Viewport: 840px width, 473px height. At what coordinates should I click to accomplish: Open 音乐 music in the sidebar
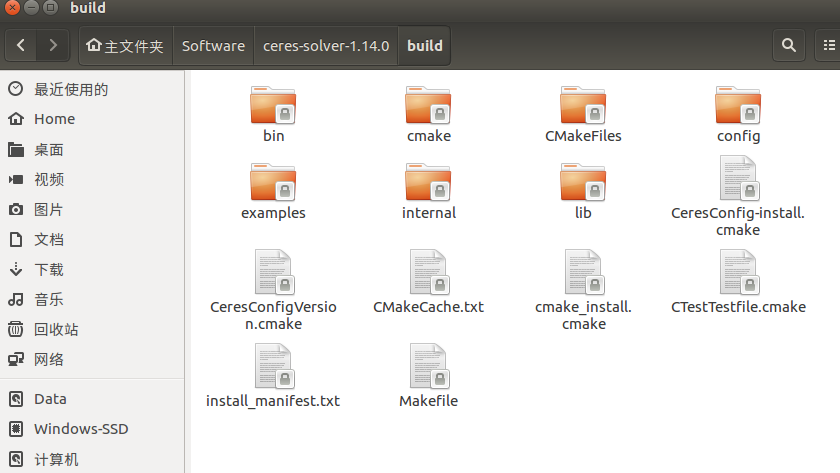pos(92,299)
